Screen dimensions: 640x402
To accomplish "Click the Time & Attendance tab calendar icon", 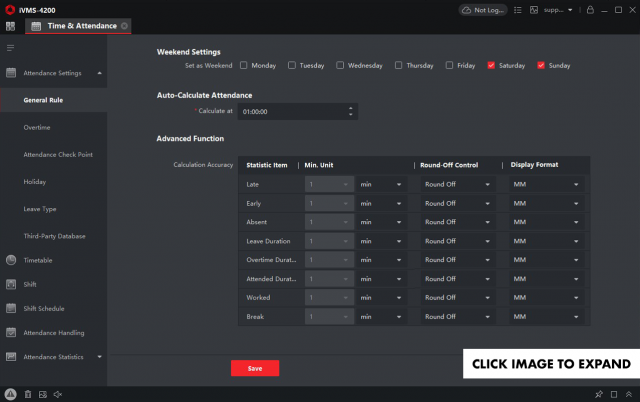I will click(36, 26).
